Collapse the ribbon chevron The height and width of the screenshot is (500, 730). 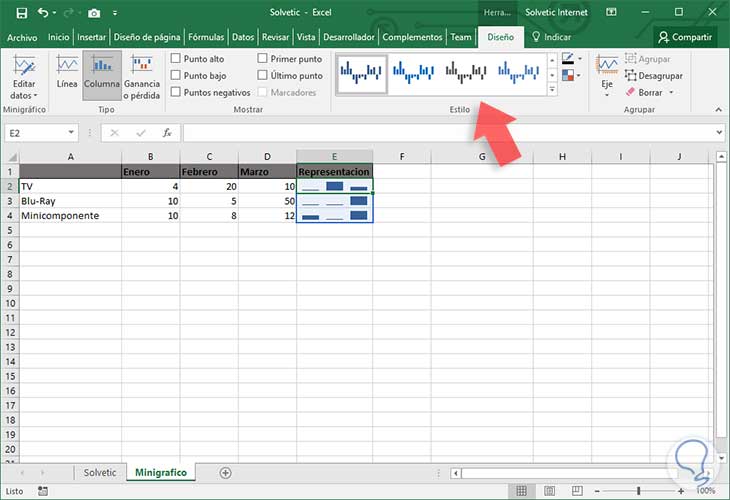[x=718, y=109]
